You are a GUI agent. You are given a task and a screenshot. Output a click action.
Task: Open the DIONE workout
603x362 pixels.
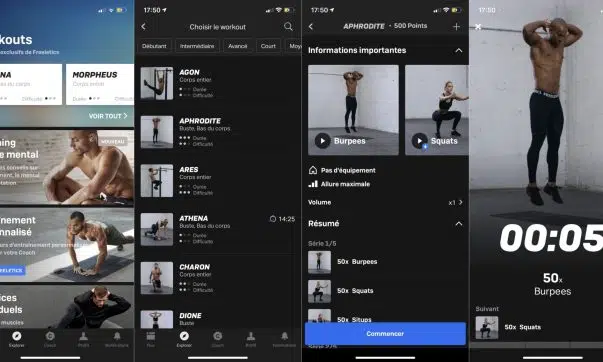tap(218, 319)
